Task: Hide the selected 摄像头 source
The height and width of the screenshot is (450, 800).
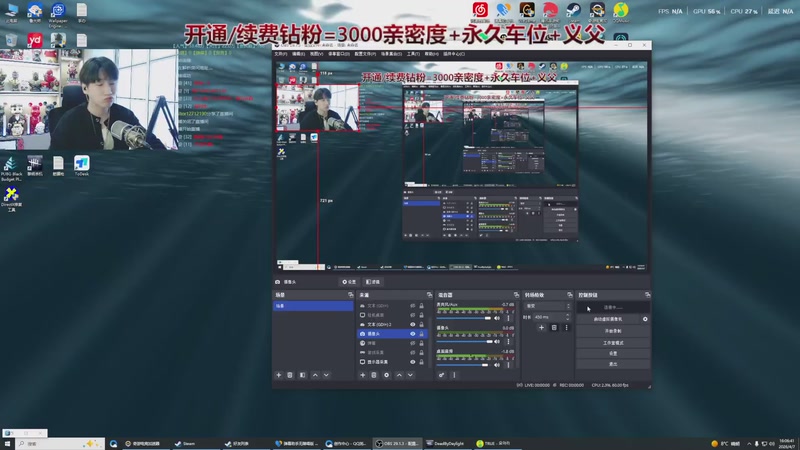Action: (x=413, y=334)
